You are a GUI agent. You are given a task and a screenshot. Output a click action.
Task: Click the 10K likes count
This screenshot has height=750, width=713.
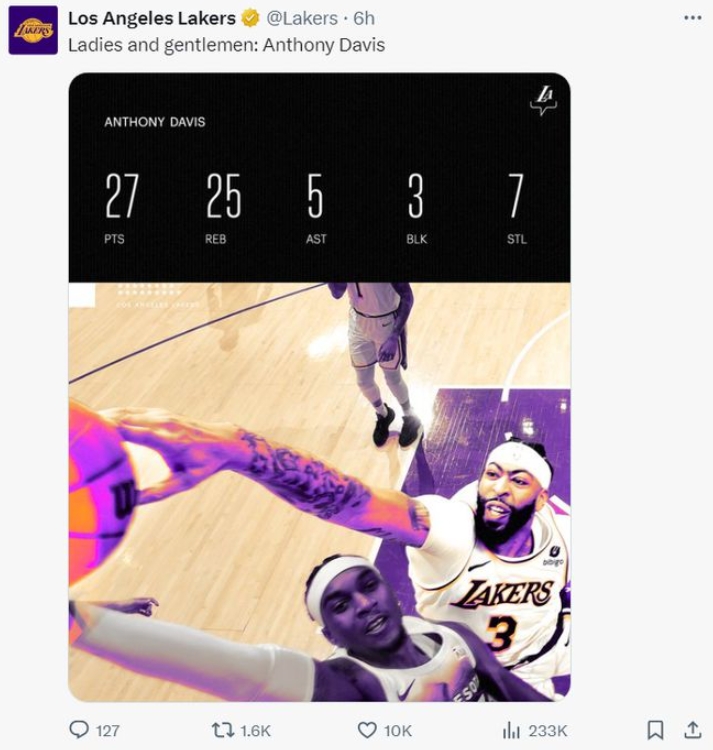click(x=398, y=731)
